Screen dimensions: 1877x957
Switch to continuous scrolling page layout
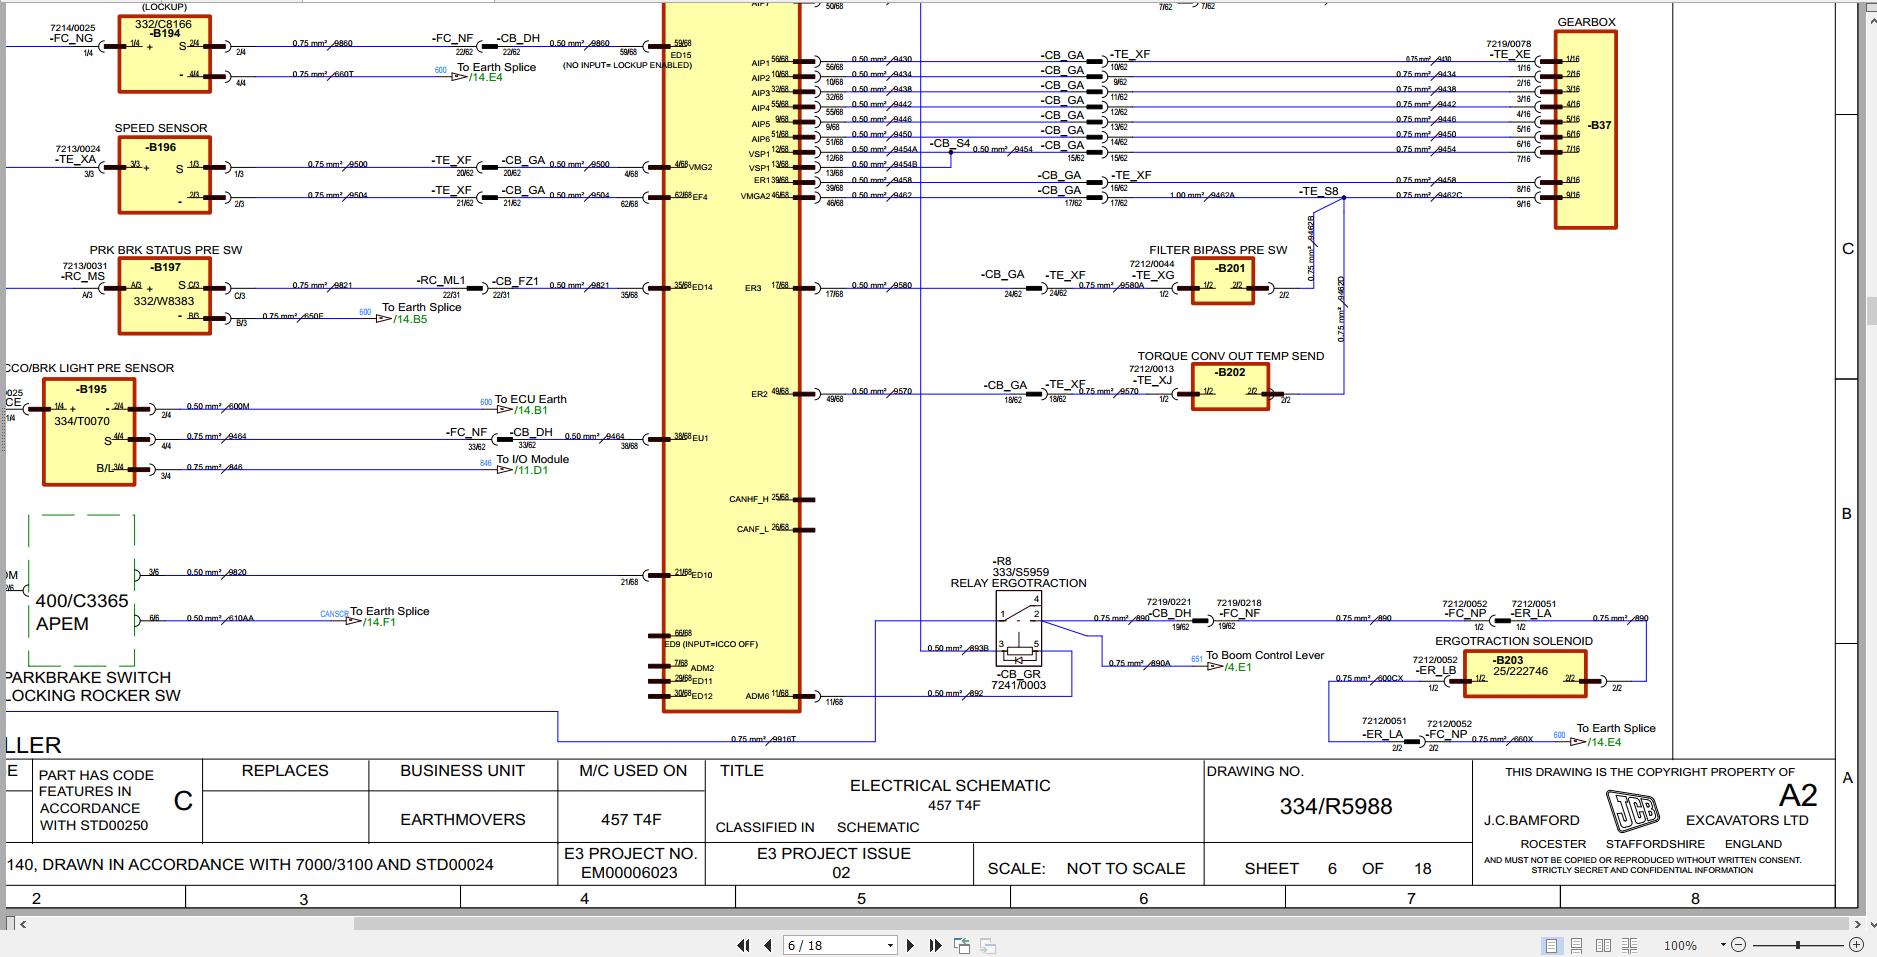click(1577, 945)
